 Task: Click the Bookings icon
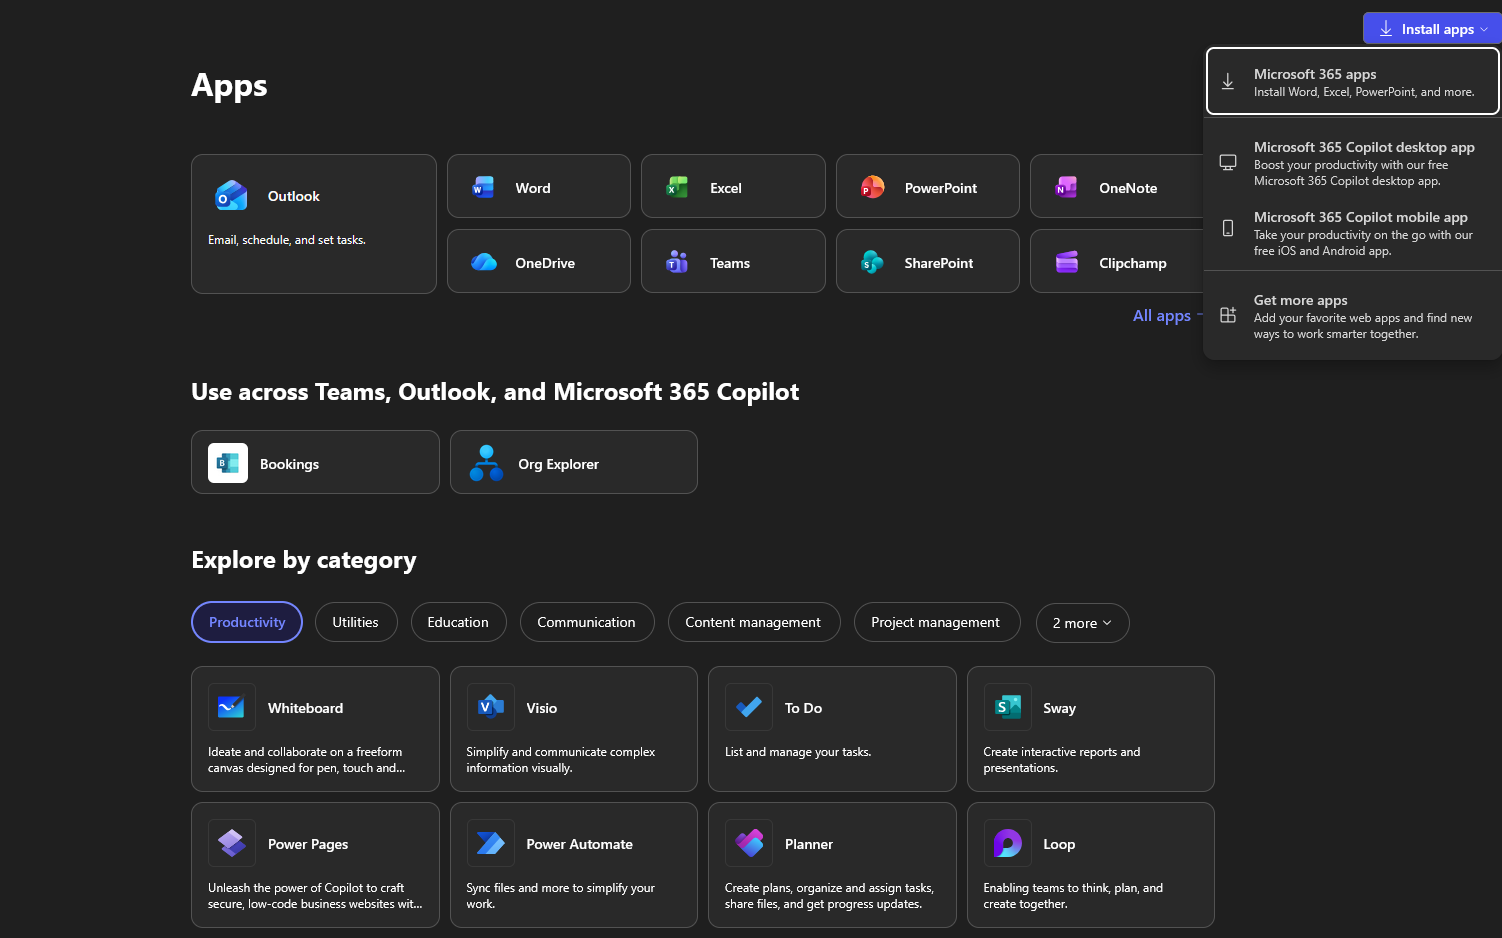coord(228,463)
